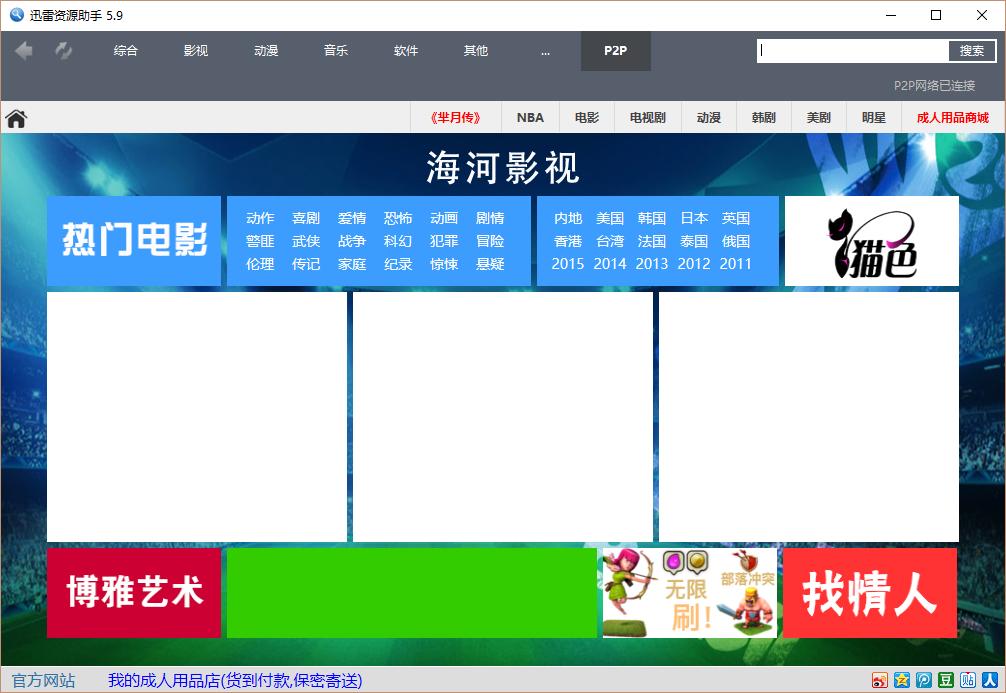Click the Tencent Pengyou share icon
The image size is (1006, 693).
(x=923, y=679)
